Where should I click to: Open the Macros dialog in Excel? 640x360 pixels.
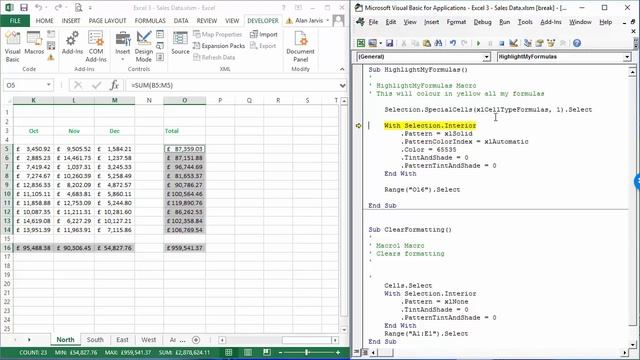pyautogui.click(x=34, y=43)
